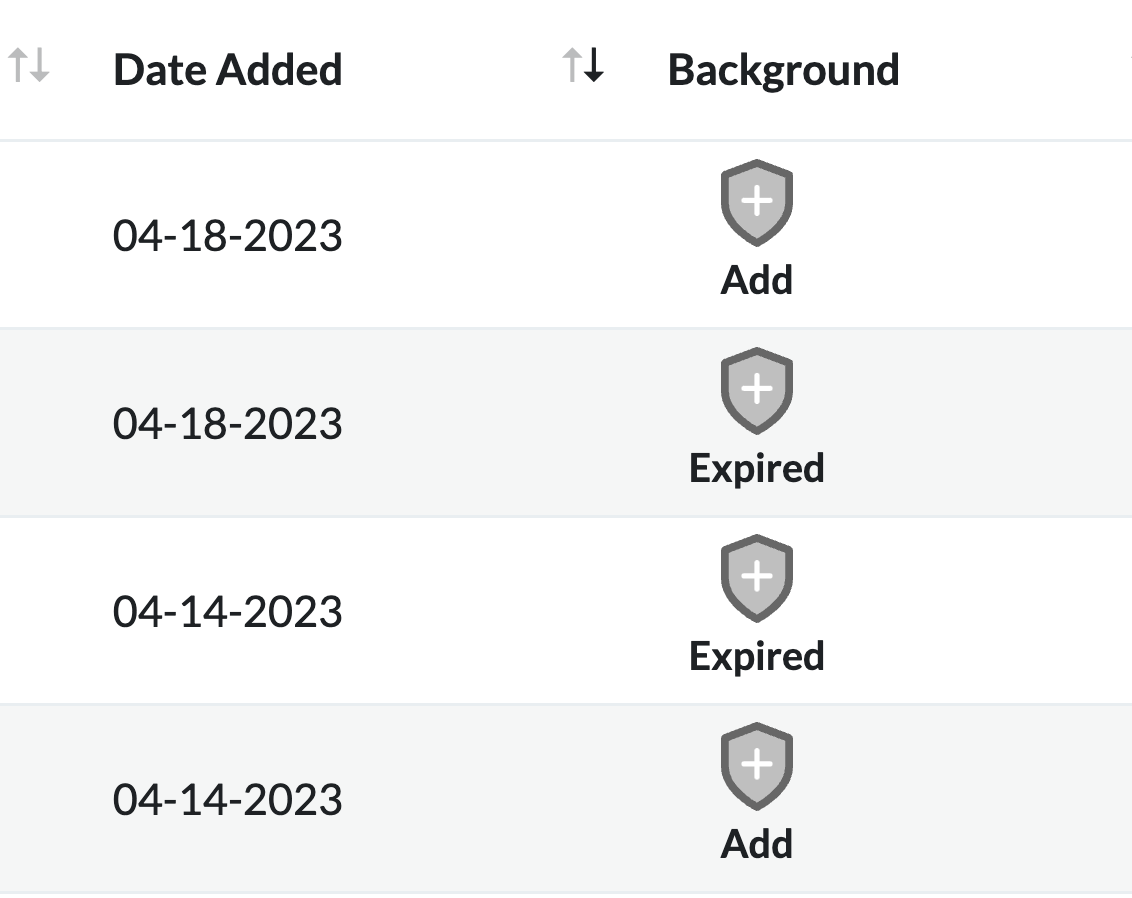Click the Add shield icon in the bottom row

[756, 764]
